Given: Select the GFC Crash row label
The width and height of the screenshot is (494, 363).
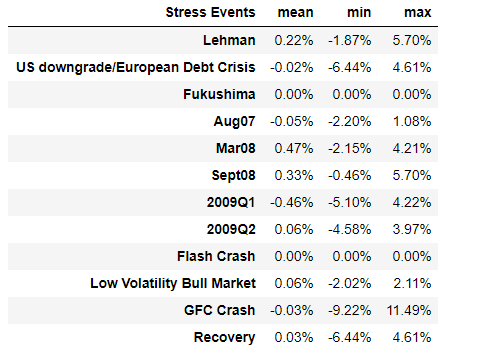Looking at the screenshot, I should coord(220,310).
